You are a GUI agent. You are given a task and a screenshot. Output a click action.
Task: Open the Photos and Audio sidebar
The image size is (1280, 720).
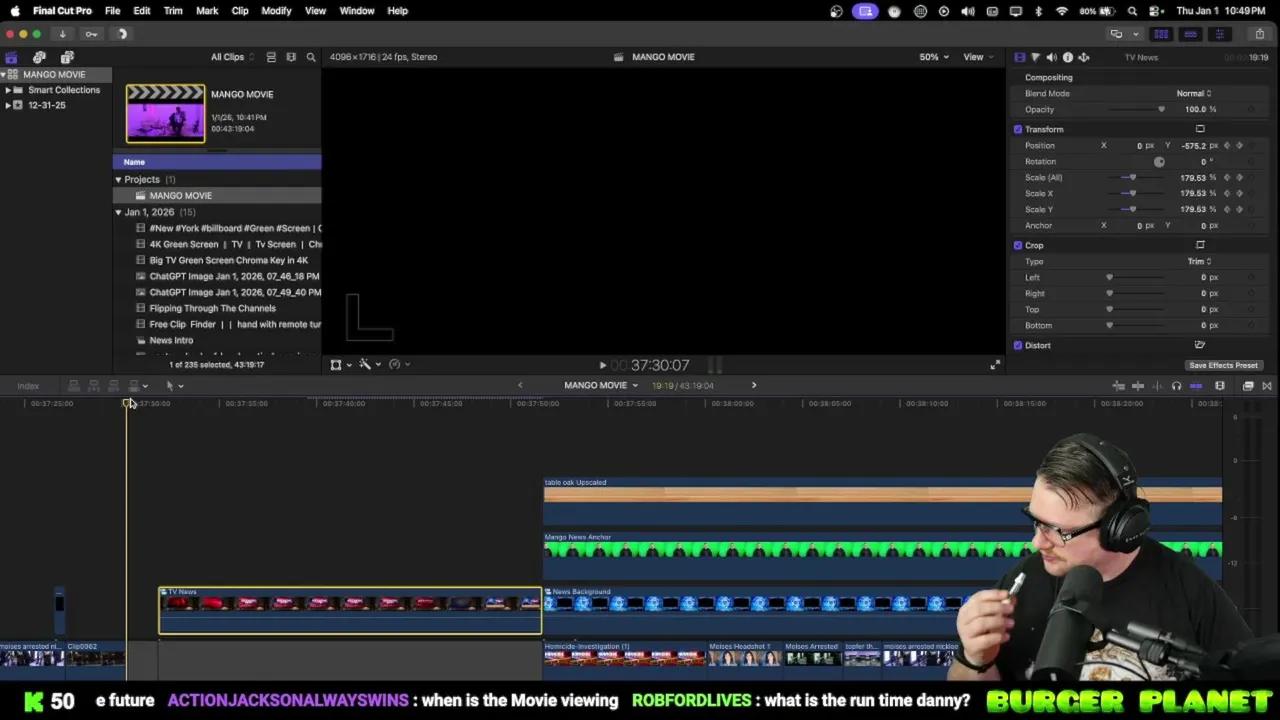(39, 57)
